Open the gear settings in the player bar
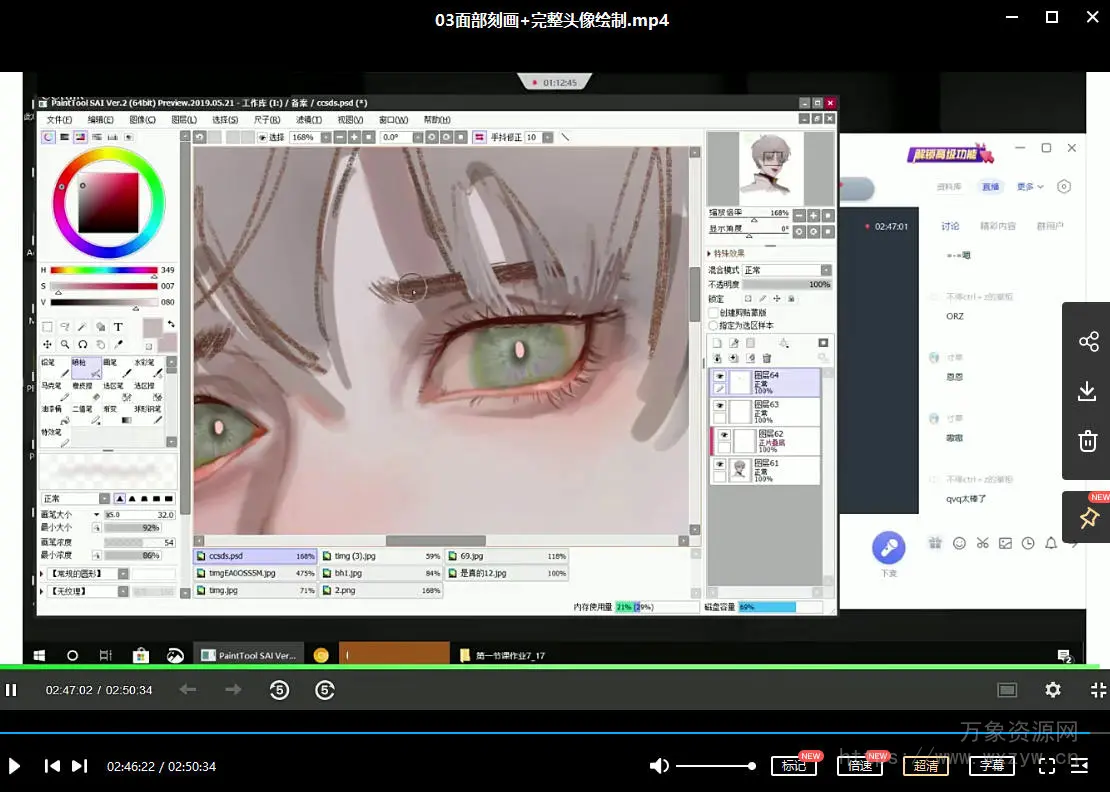Screen dimensions: 1110x792 click(x=1052, y=690)
